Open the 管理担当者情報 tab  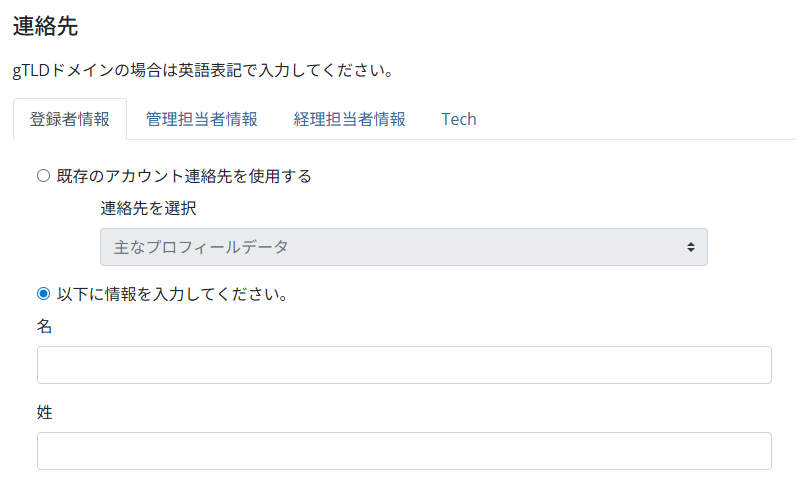[201, 119]
